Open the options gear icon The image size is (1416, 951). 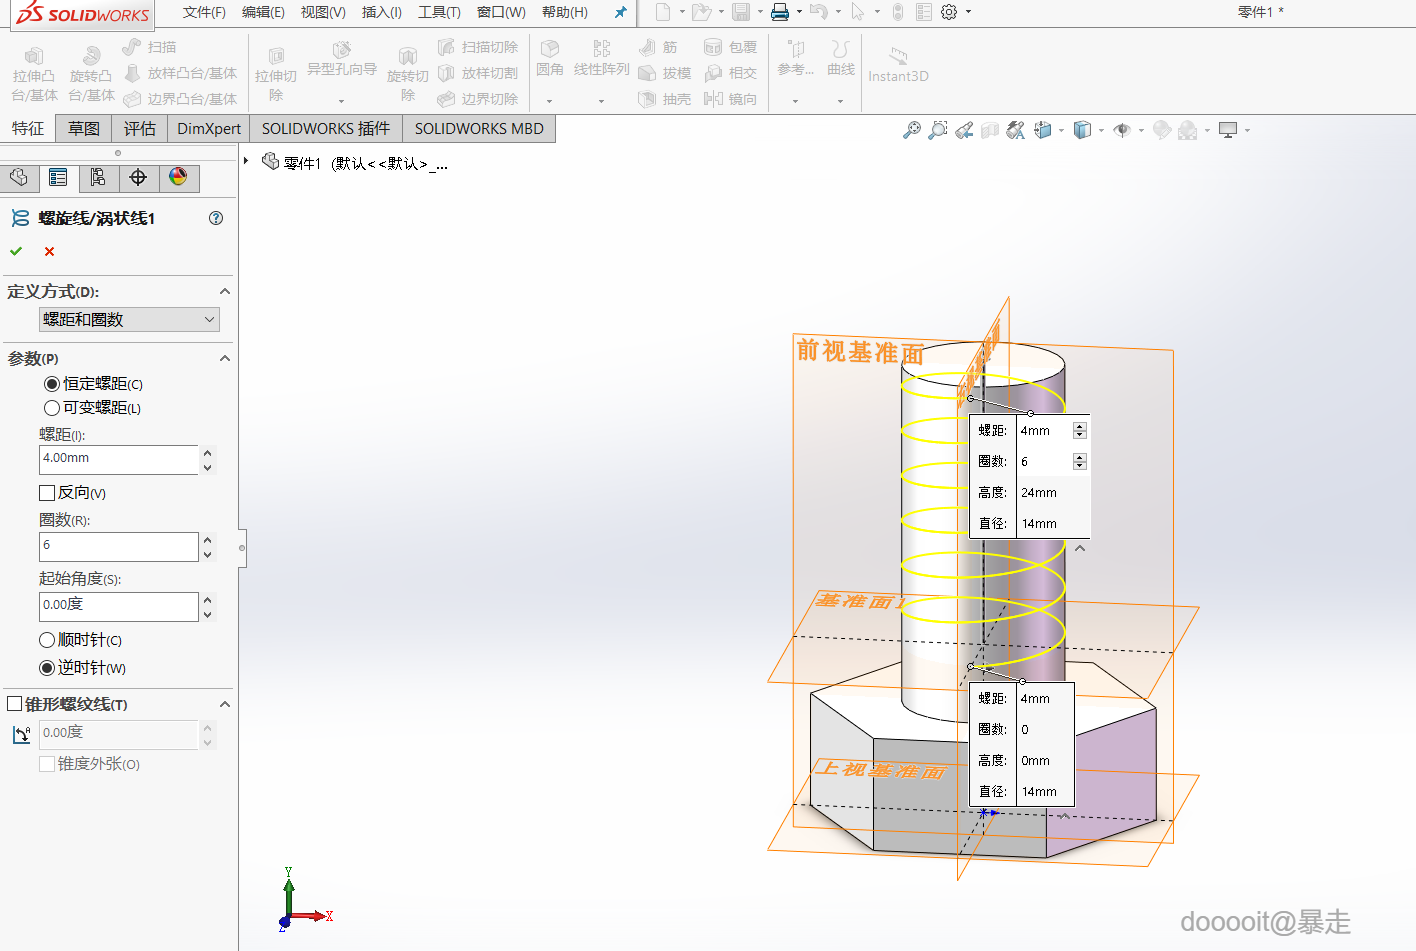949,12
